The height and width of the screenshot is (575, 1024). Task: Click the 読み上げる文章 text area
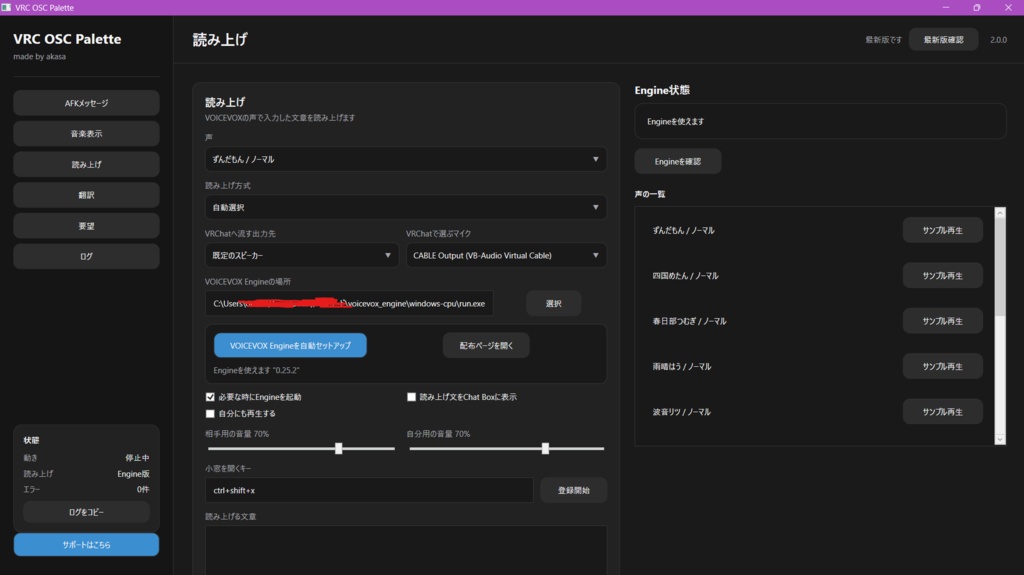(x=406, y=550)
